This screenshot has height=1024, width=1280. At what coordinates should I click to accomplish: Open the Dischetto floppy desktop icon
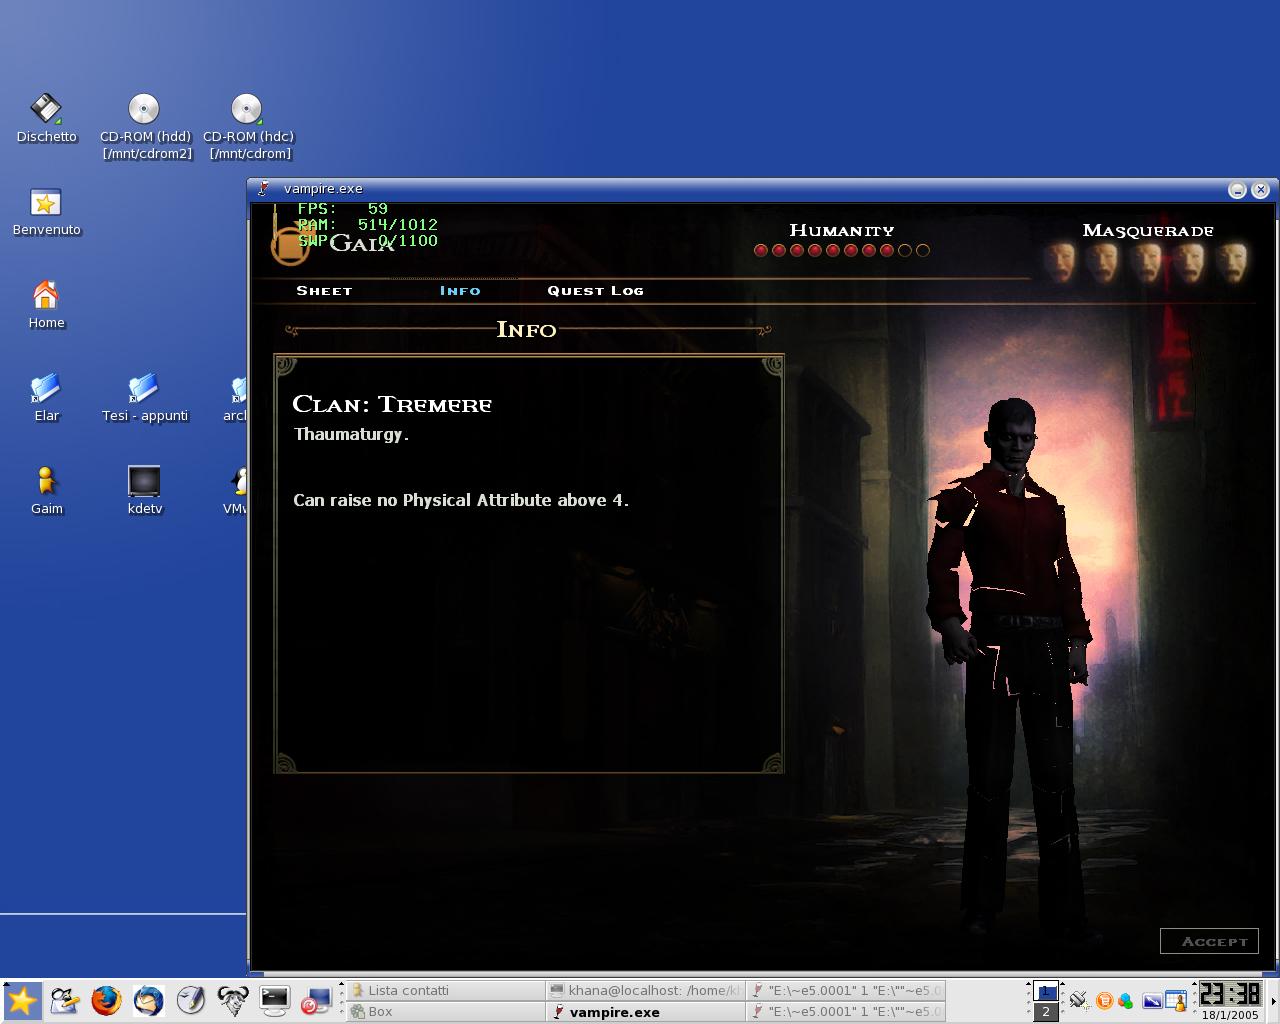(46, 119)
